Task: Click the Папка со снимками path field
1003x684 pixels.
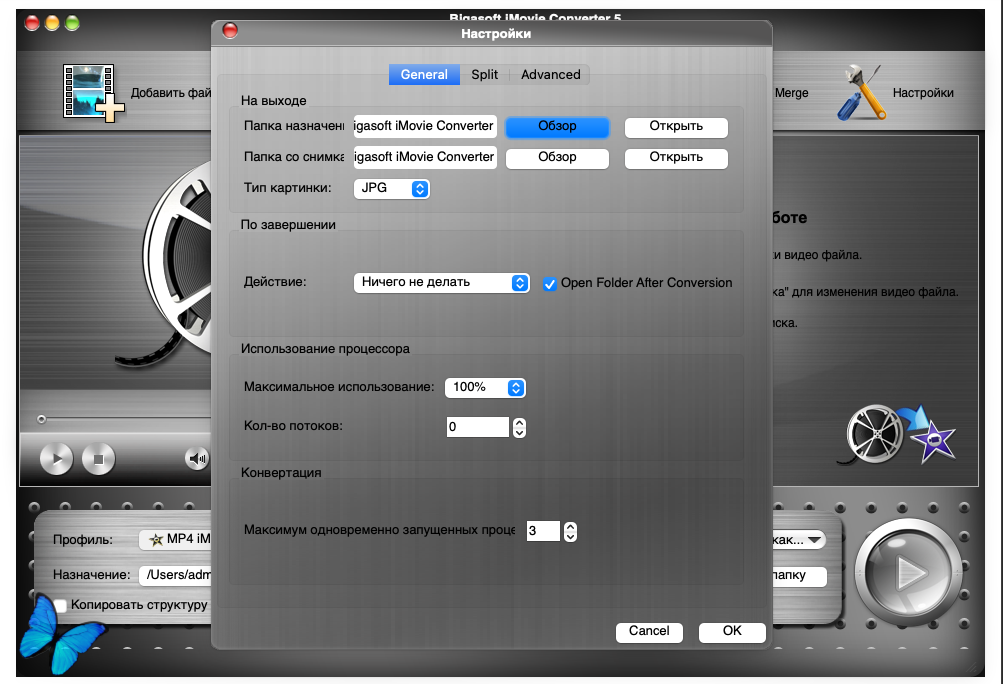Action: tap(425, 157)
